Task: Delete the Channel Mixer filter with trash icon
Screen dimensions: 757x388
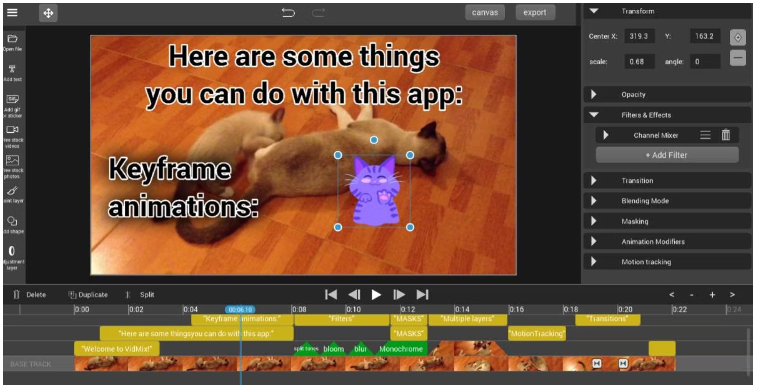Action: point(726,135)
